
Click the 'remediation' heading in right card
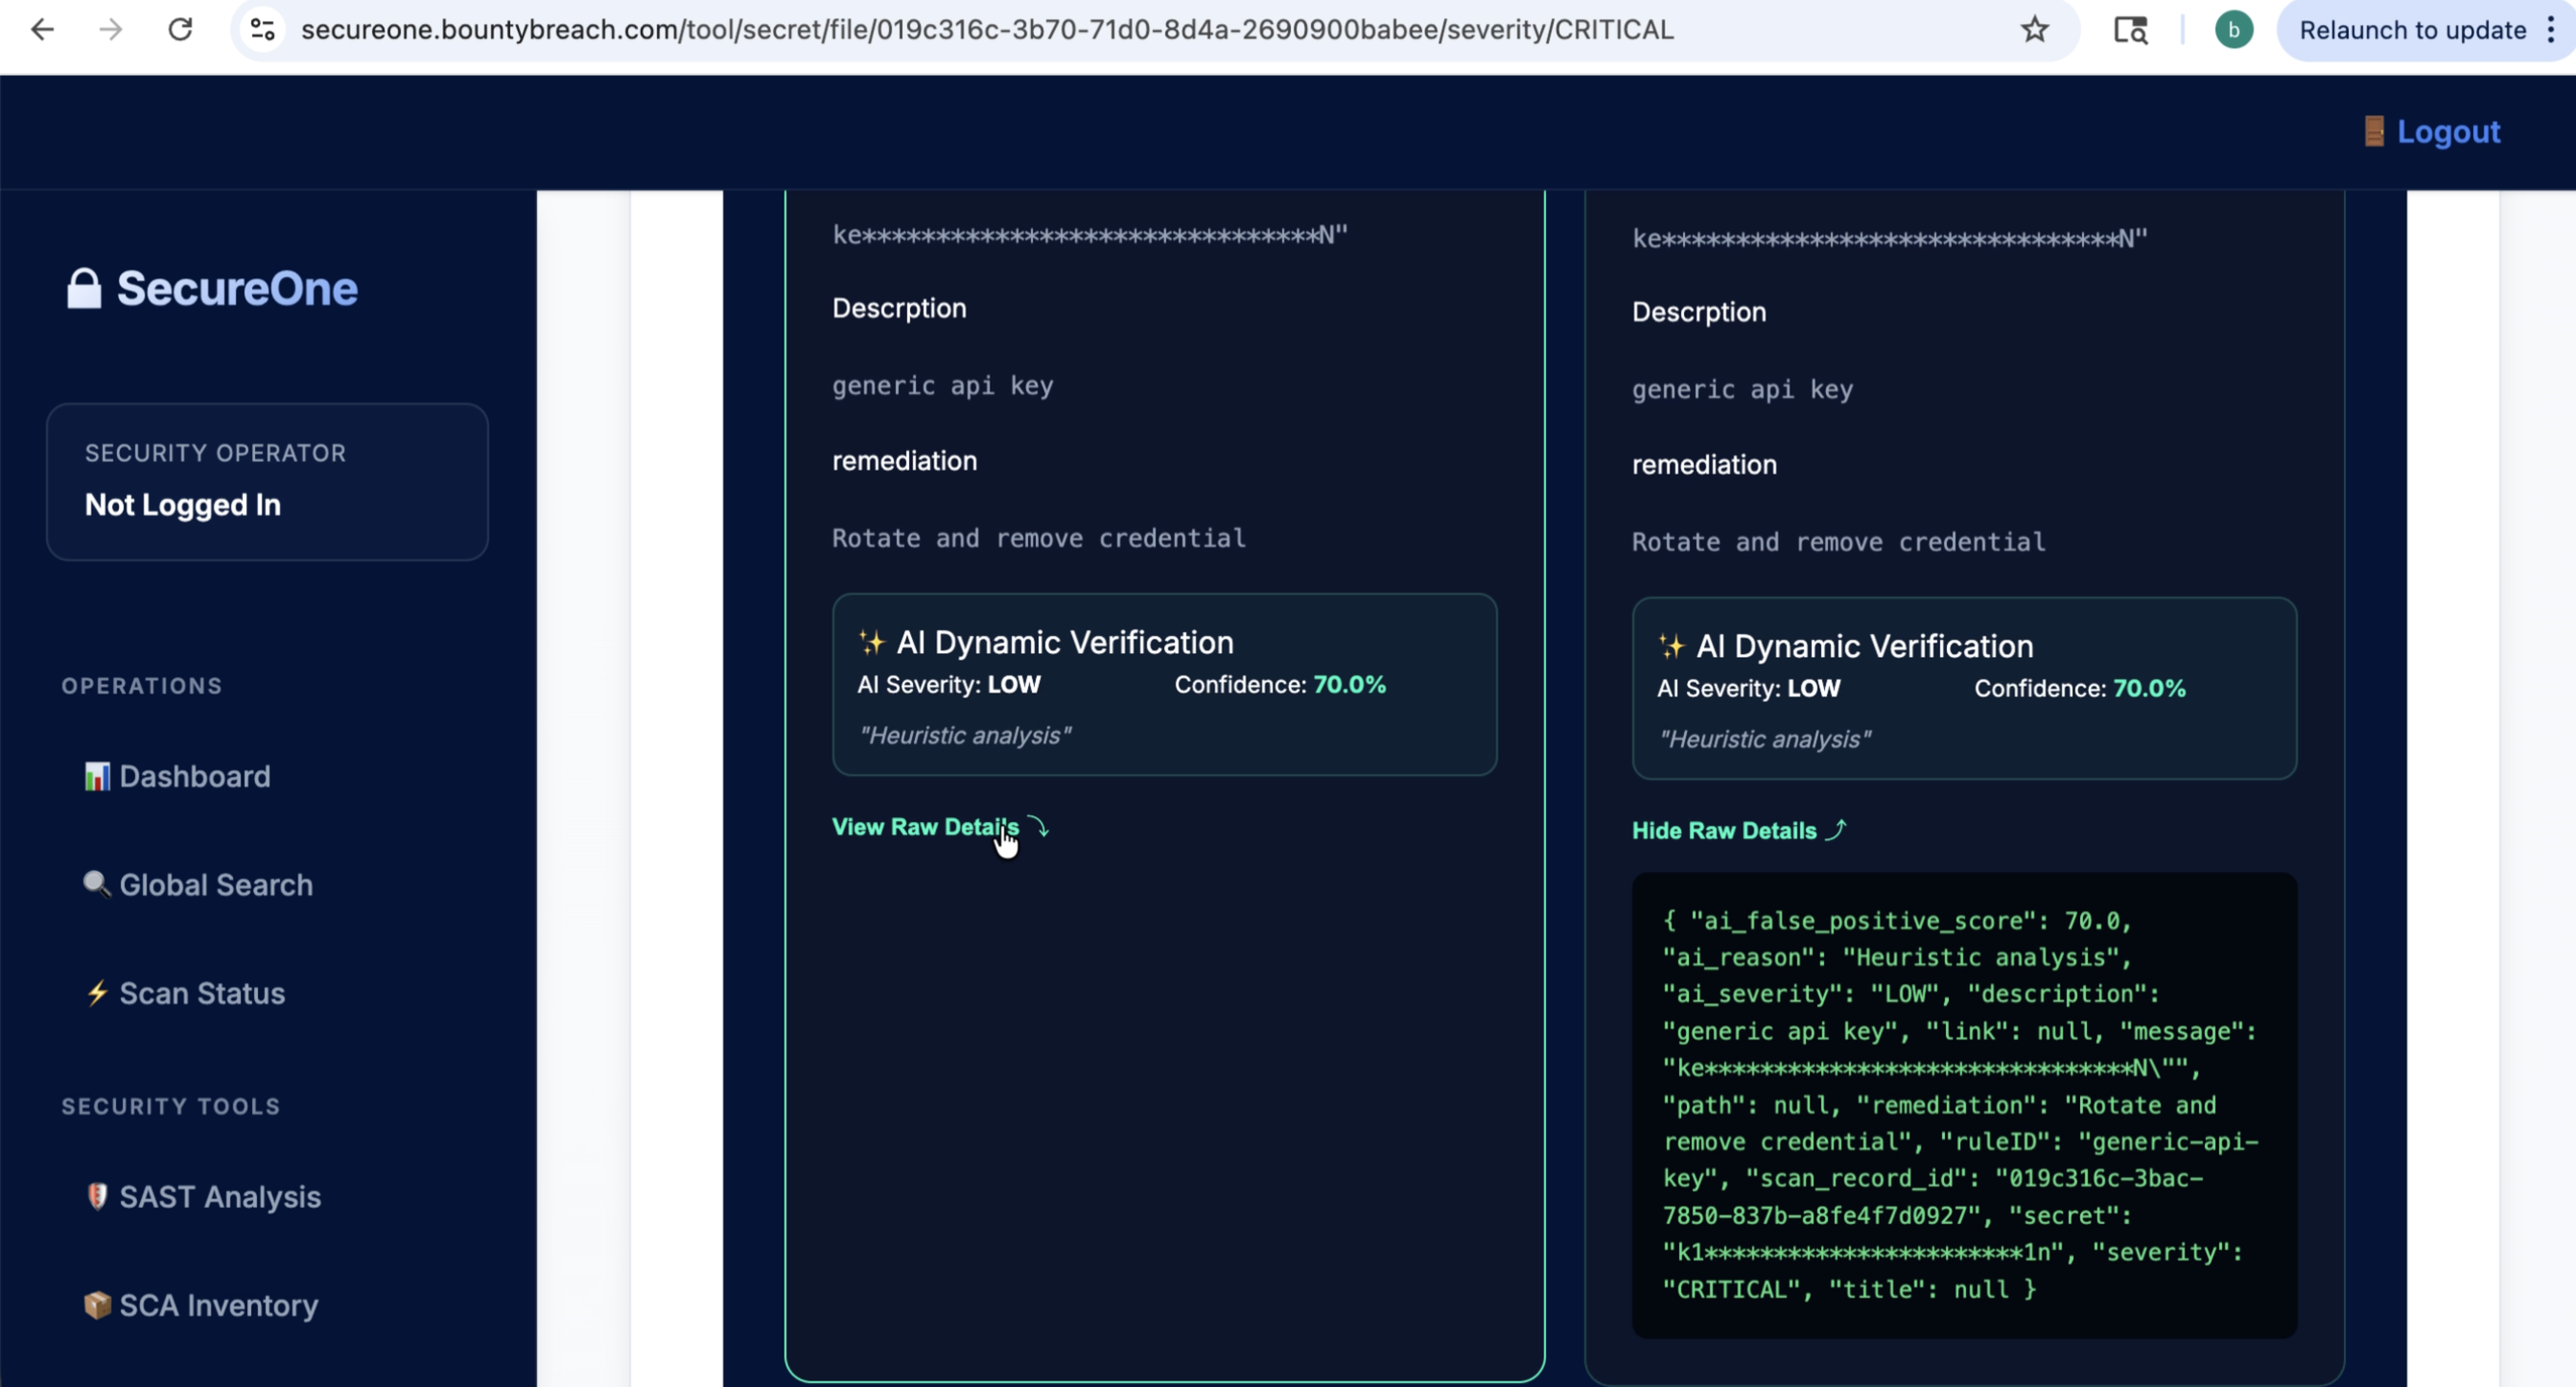1704,465
